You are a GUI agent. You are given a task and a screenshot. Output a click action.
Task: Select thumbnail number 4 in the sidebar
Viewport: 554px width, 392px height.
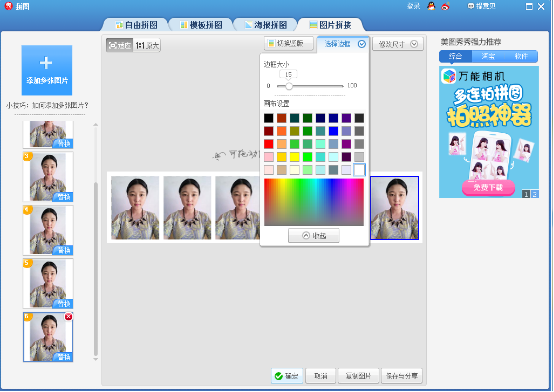tap(48, 230)
